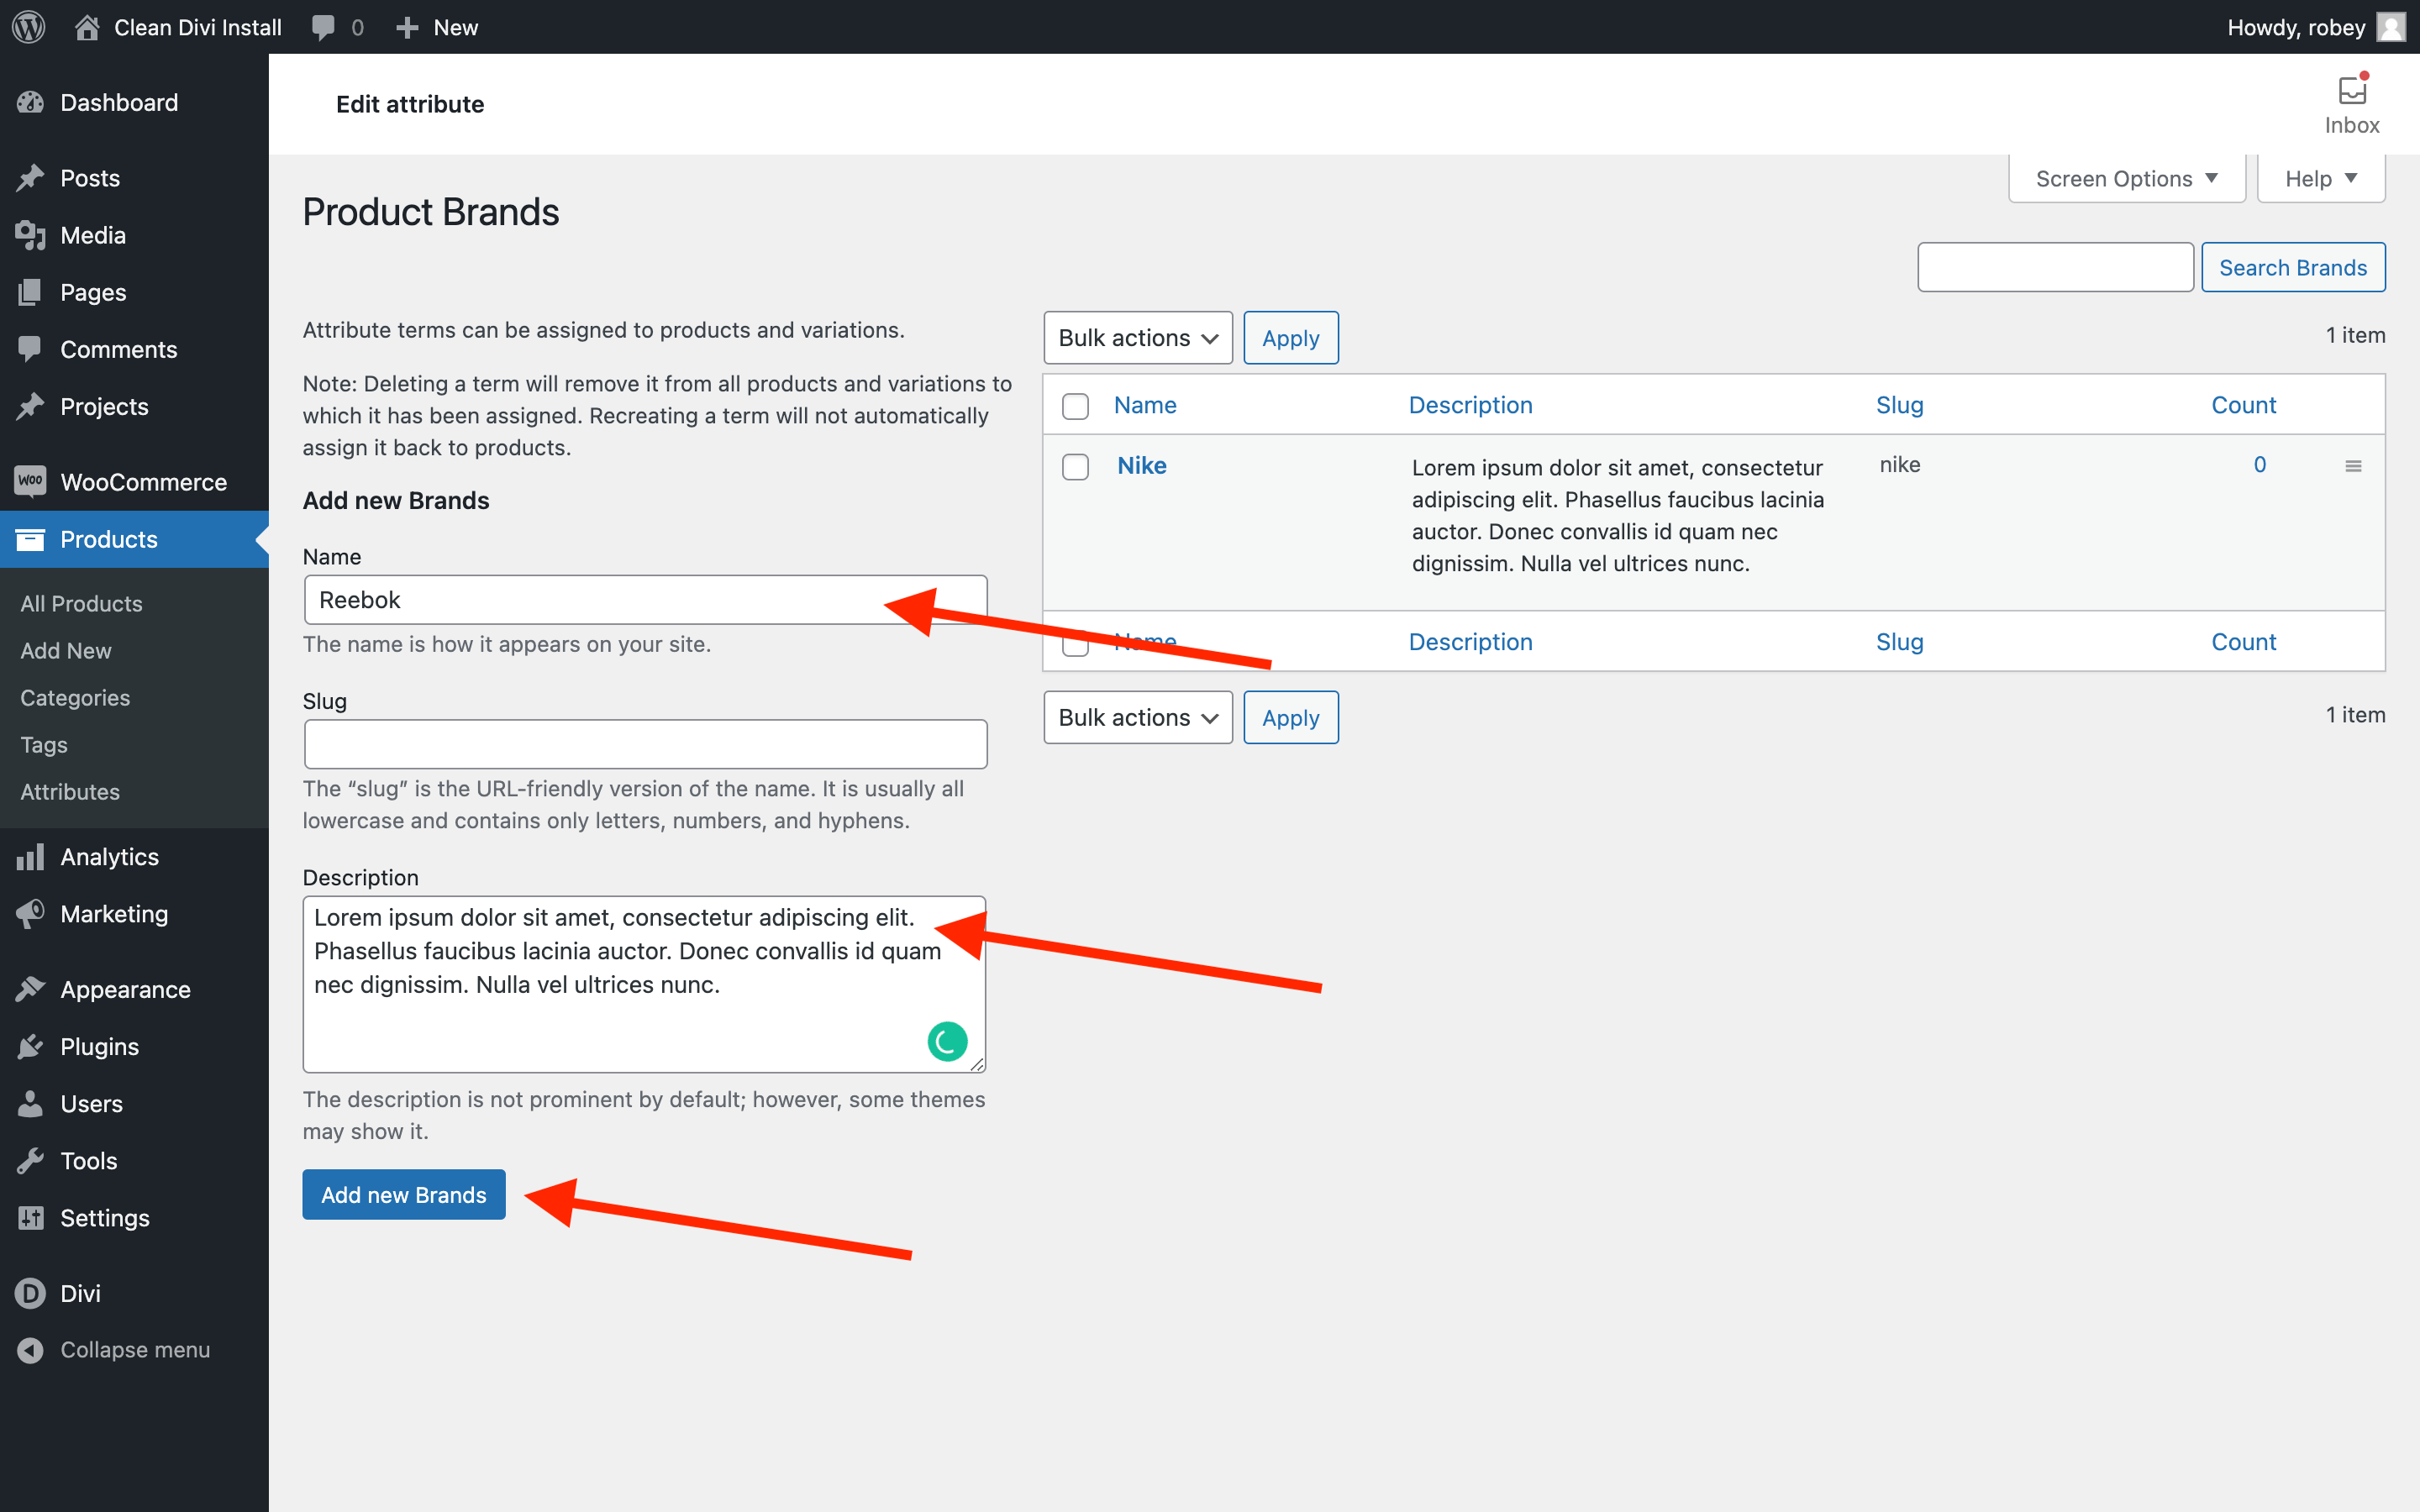This screenshot has height=1512, width=2420.
Task: Check the Nike row checkbox
Action: (x=1075, y=467)
